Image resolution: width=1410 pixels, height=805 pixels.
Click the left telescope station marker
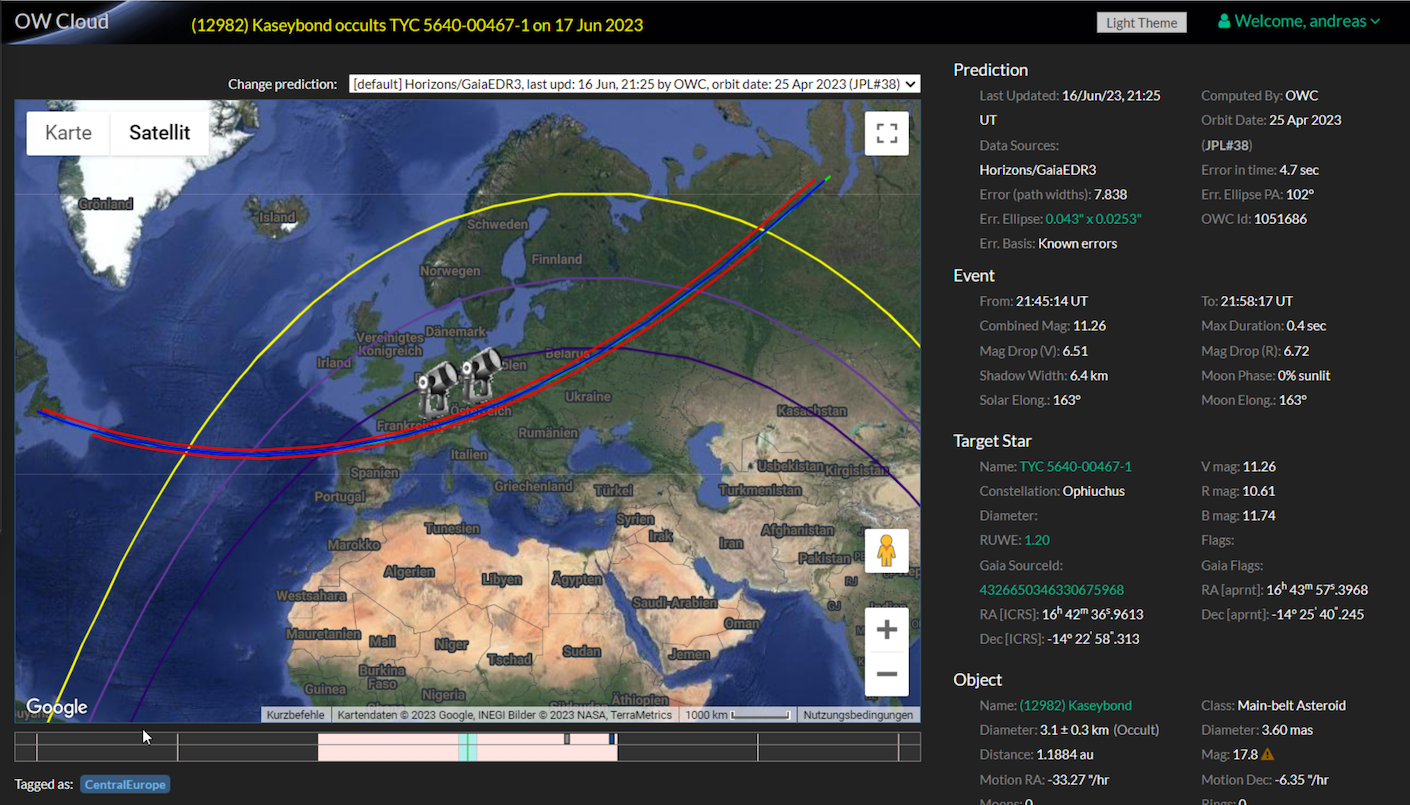tap(436, 387)
